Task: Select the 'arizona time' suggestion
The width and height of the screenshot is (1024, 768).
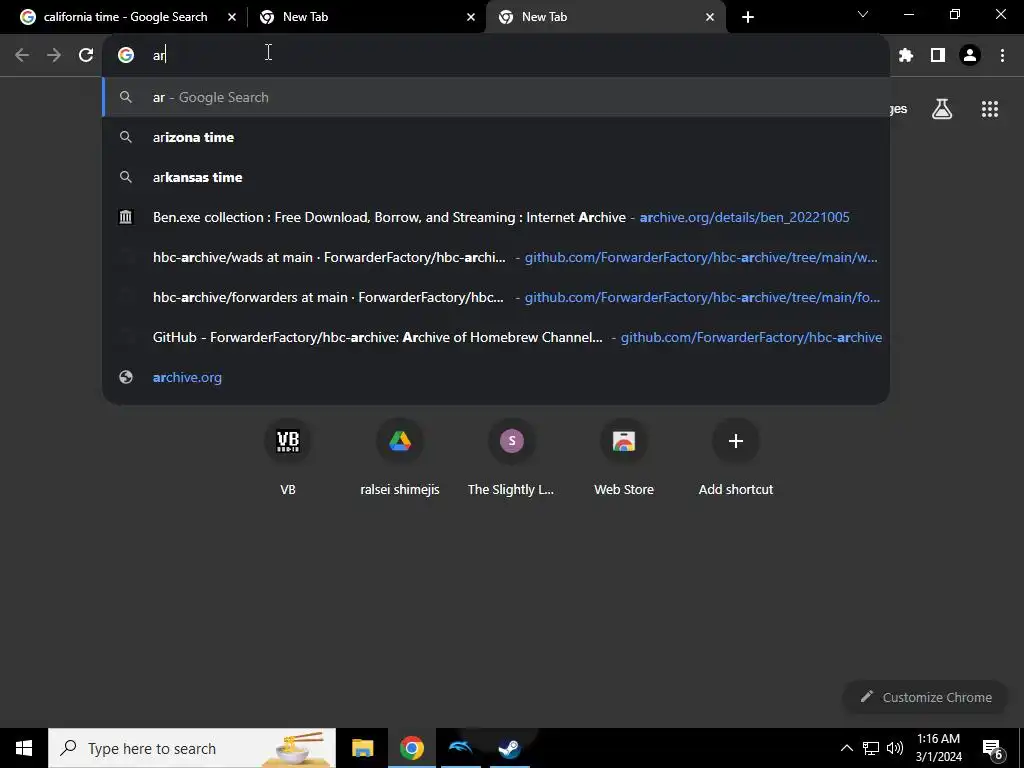Action: coord(496,137)
